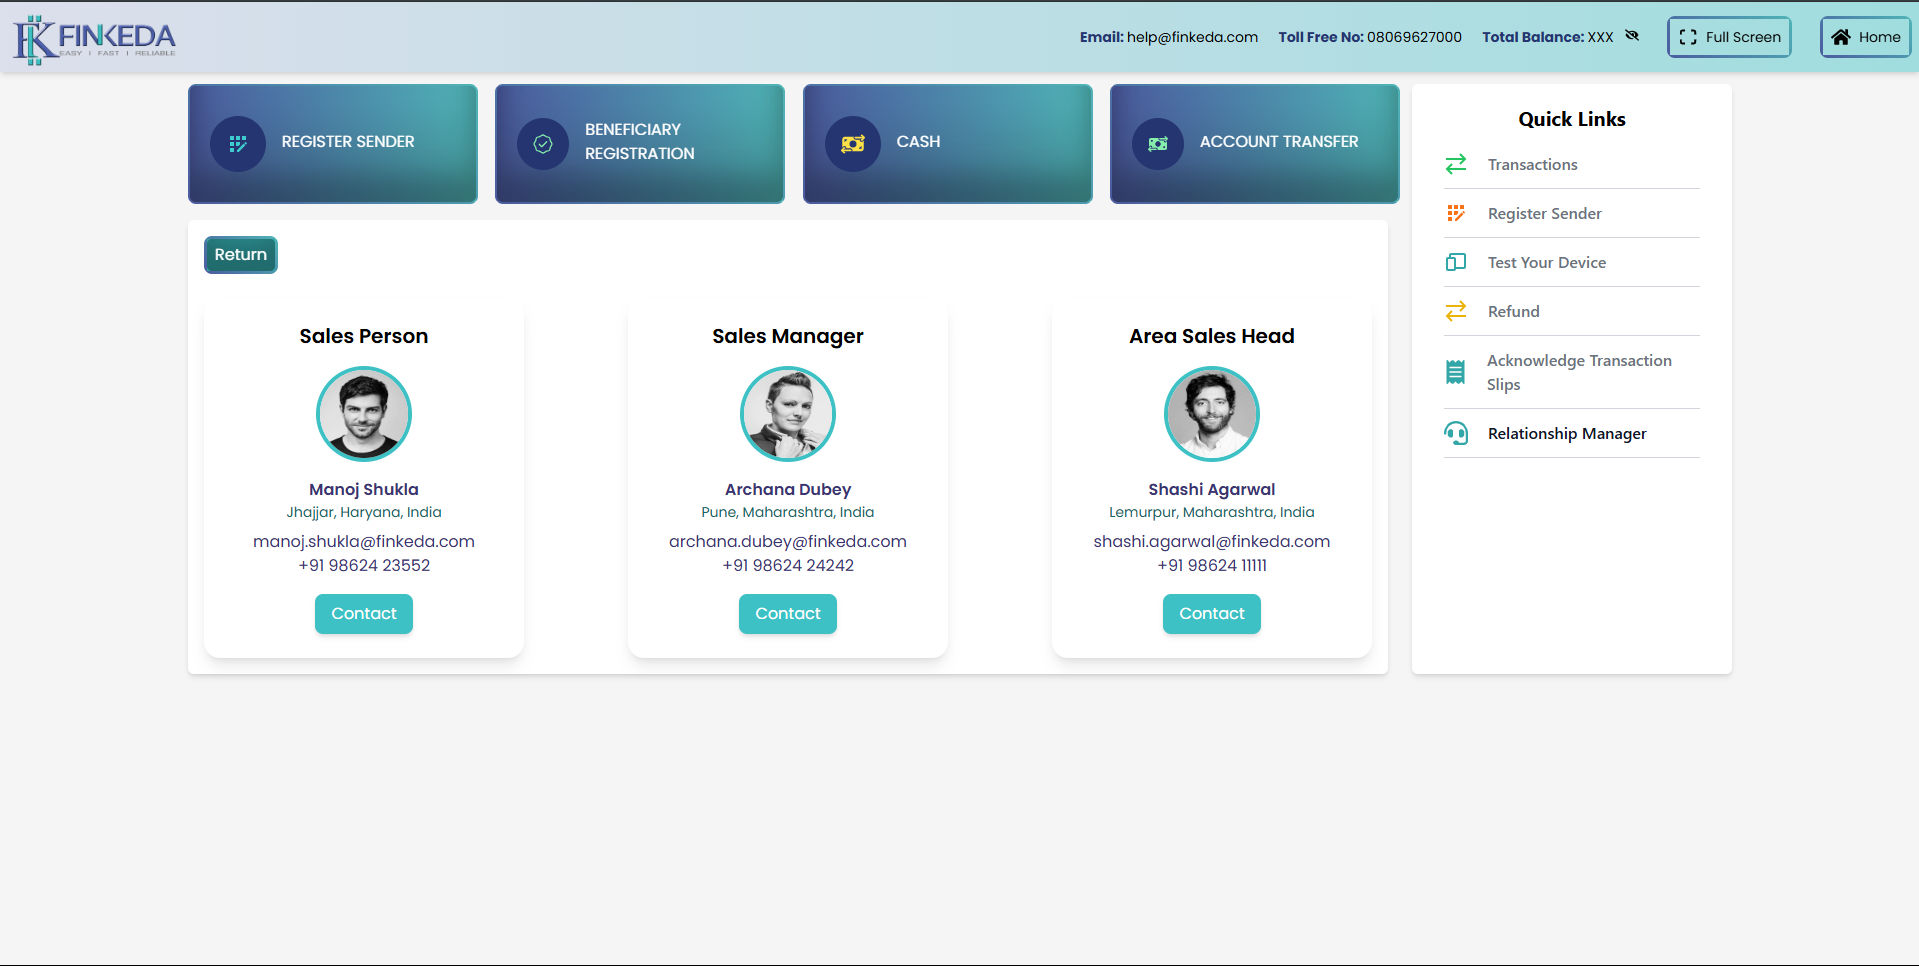Click phone number +91 98624 24242

click(x=788, y=565)
